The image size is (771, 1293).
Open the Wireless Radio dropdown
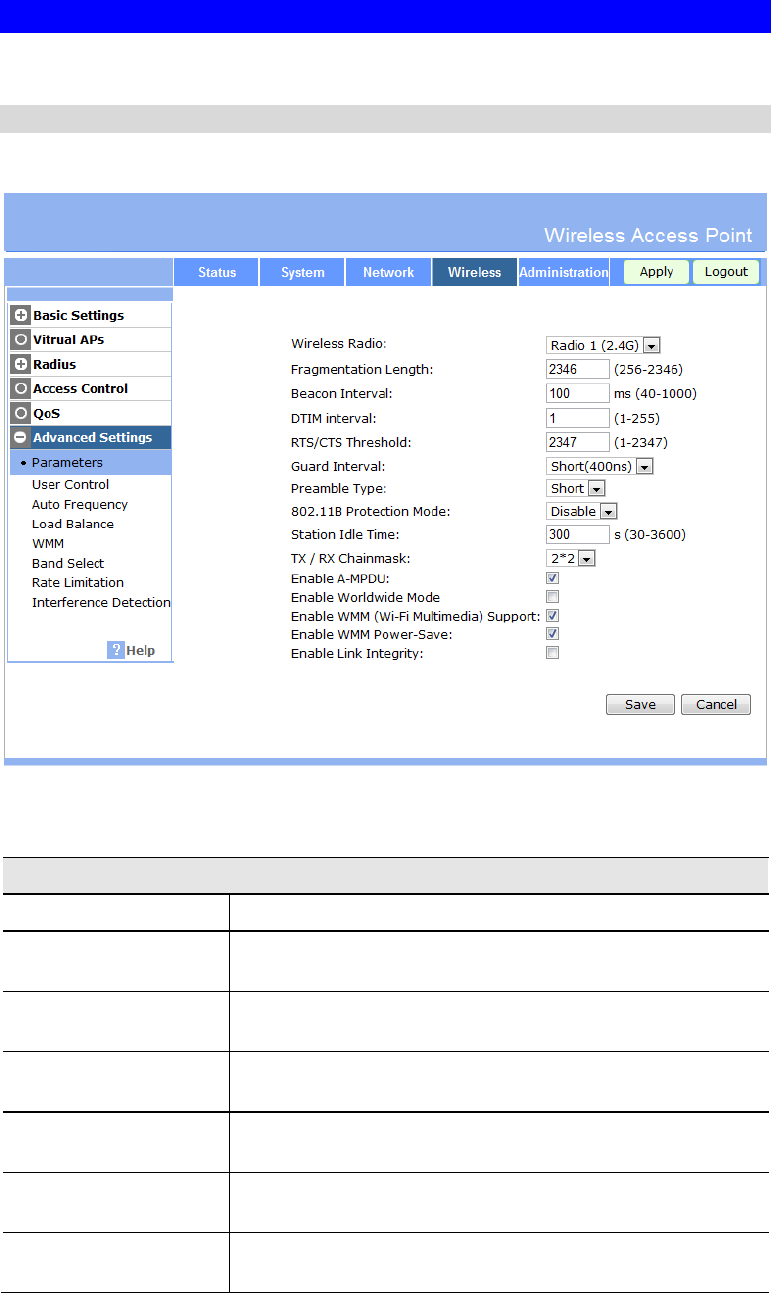(604, 345)
